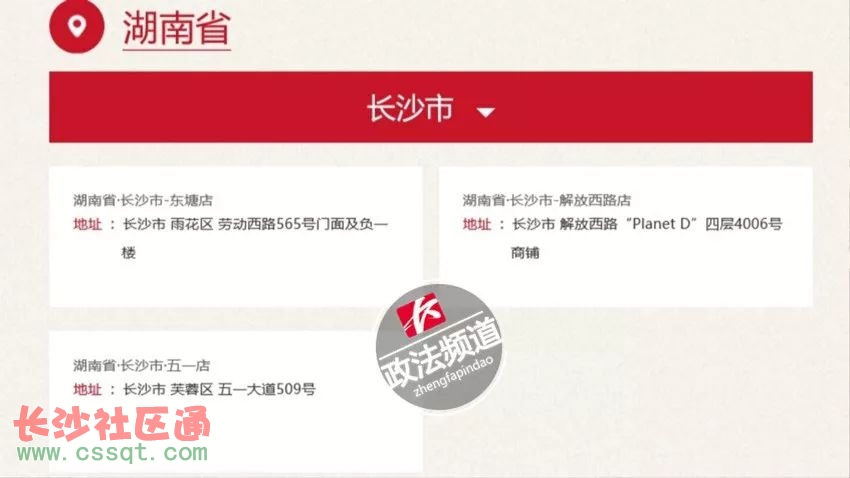850x478 pixels.
Task: Click the 五一店 store title
Action: pyautogui.click(x=141, y=366)
